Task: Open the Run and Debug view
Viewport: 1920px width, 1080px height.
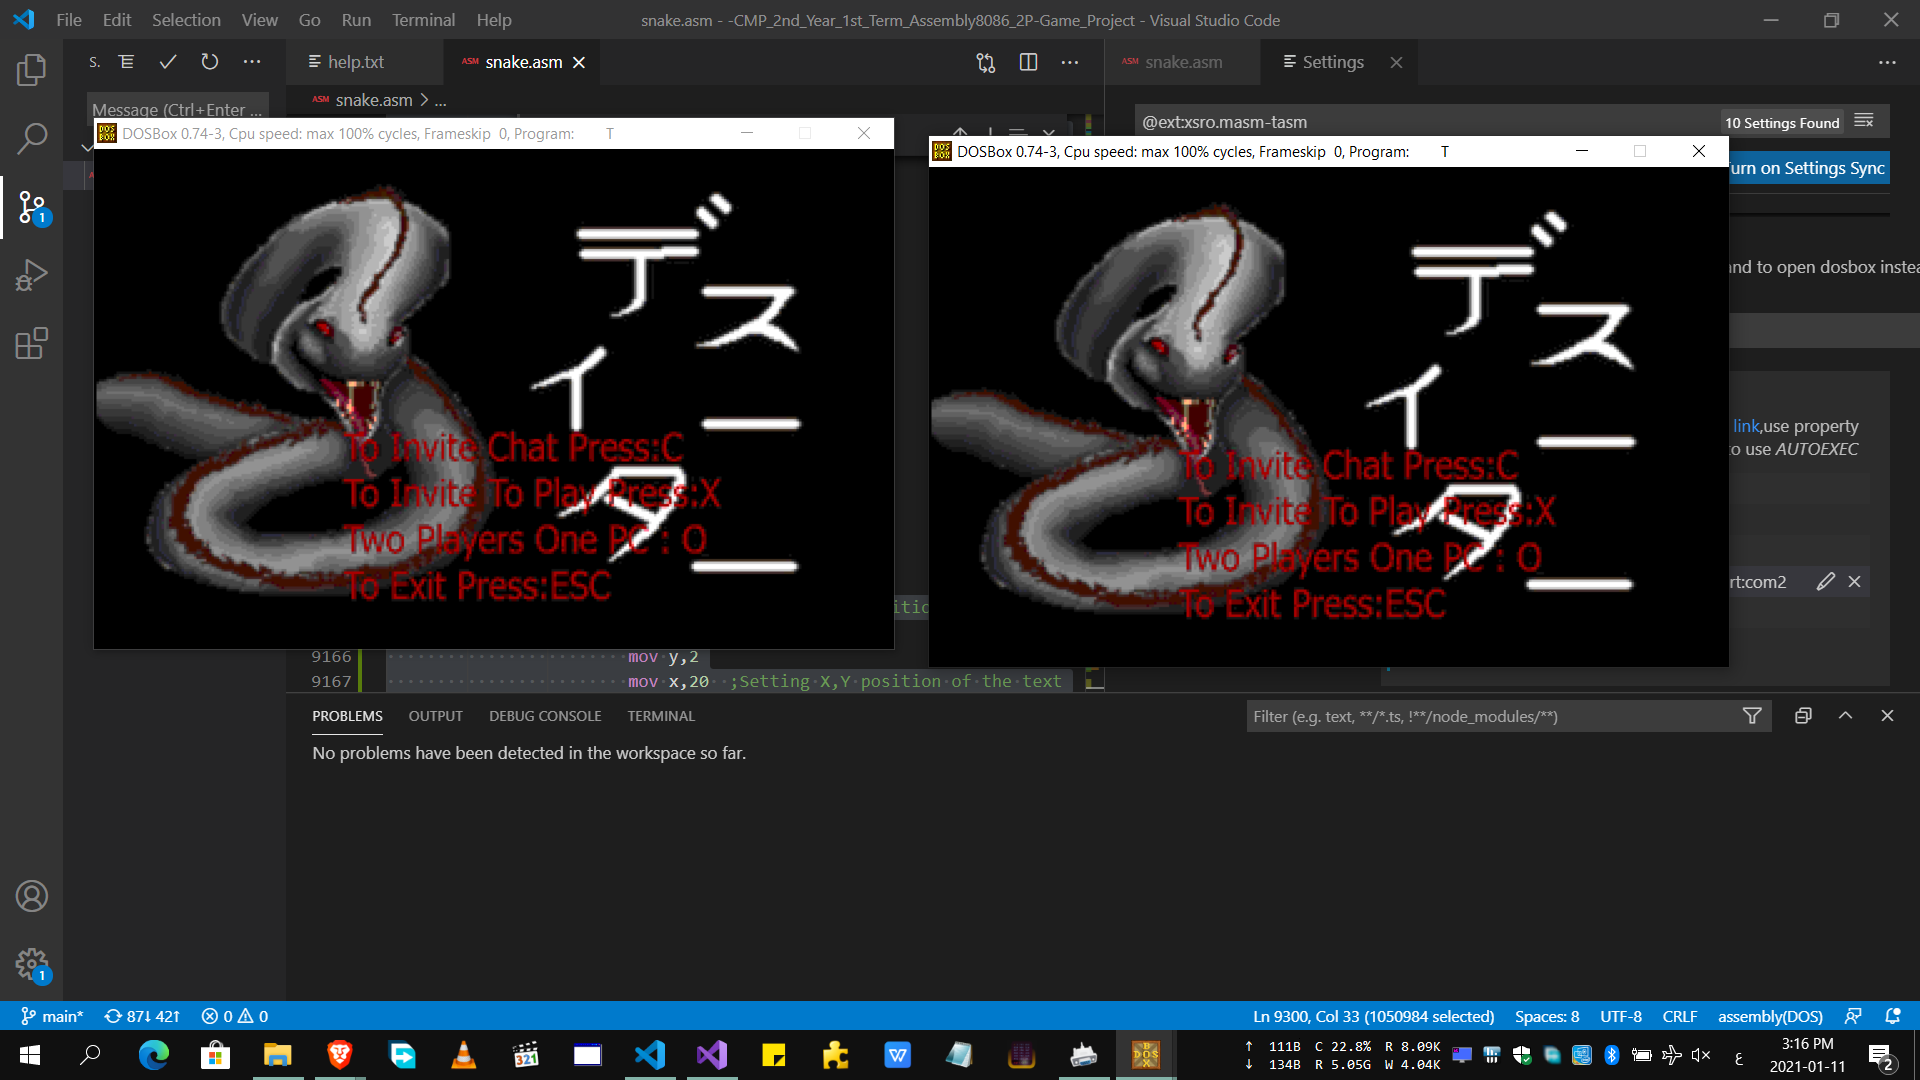Action: pyautogui.click(x=31, y=275)
